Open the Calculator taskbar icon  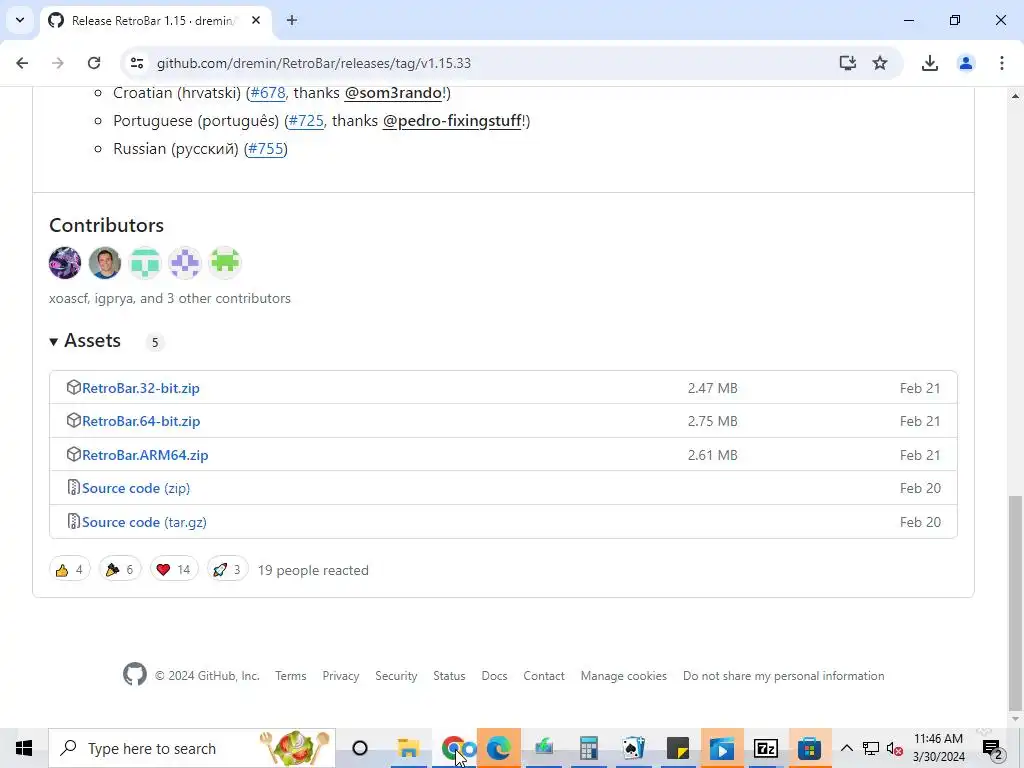[x=589, y=748]
